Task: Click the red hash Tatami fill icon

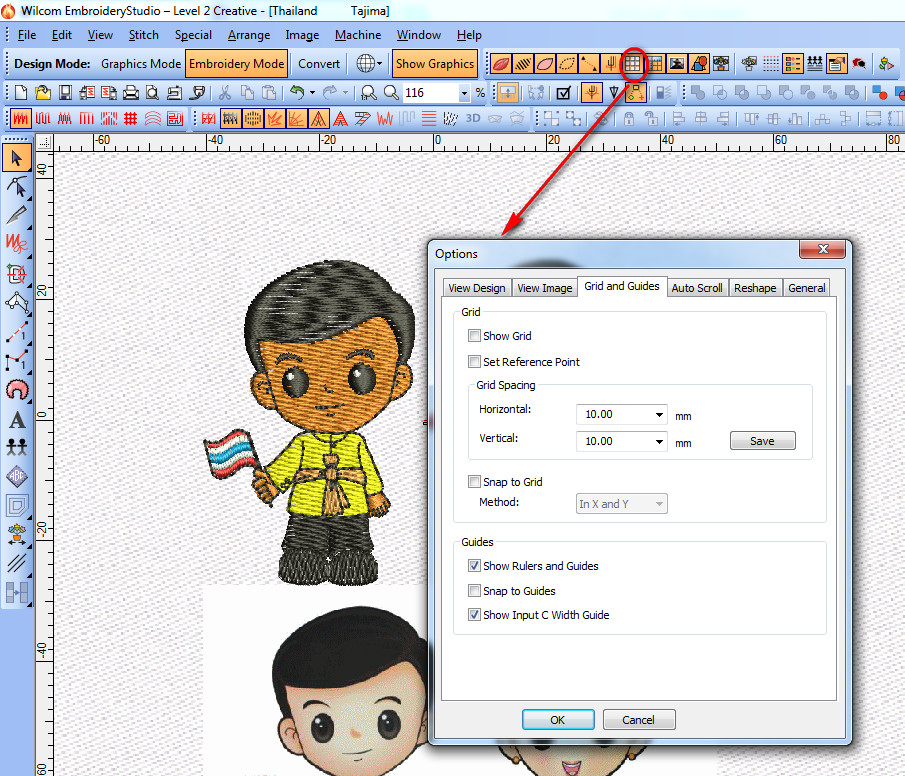Action: click(x=130, y=119)
